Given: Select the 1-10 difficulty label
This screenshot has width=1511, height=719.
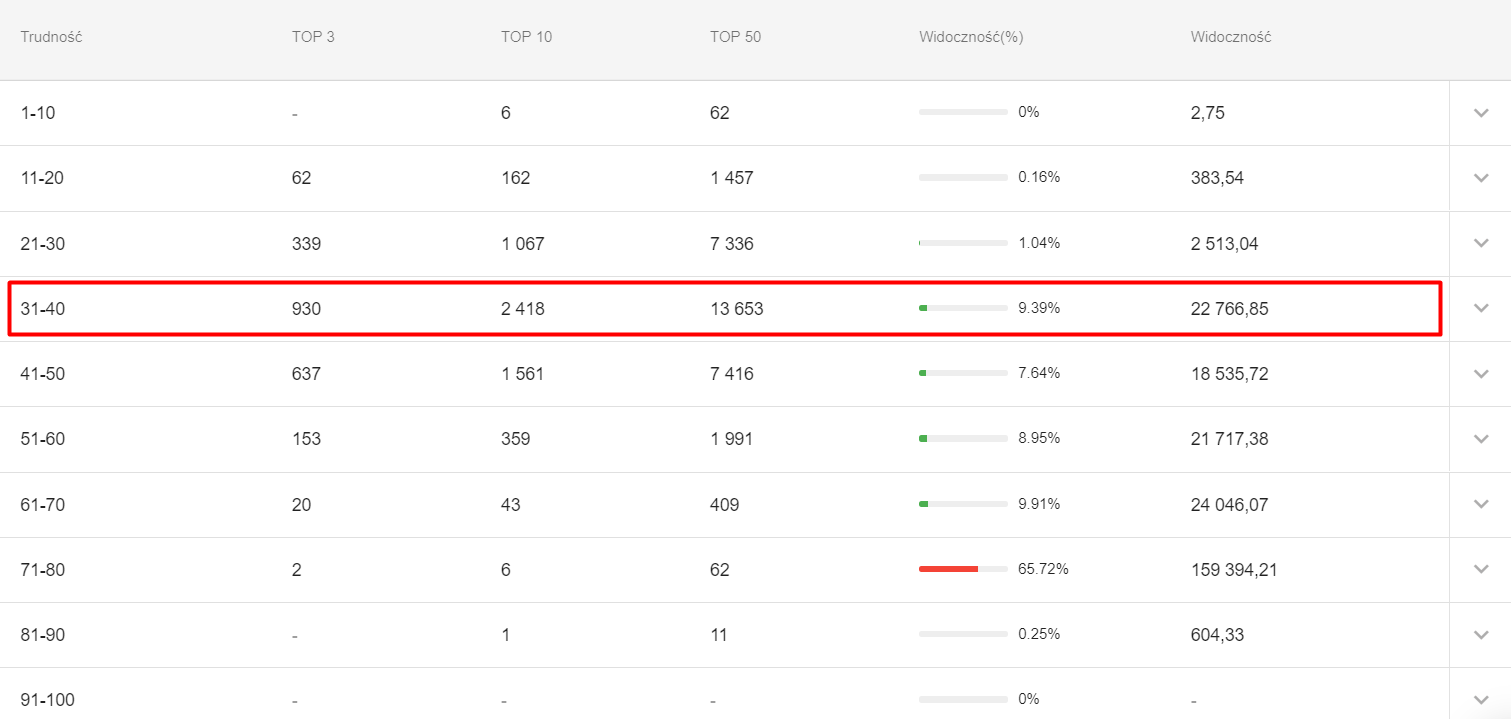Looking at the screenshot, I should coord(38,113).
